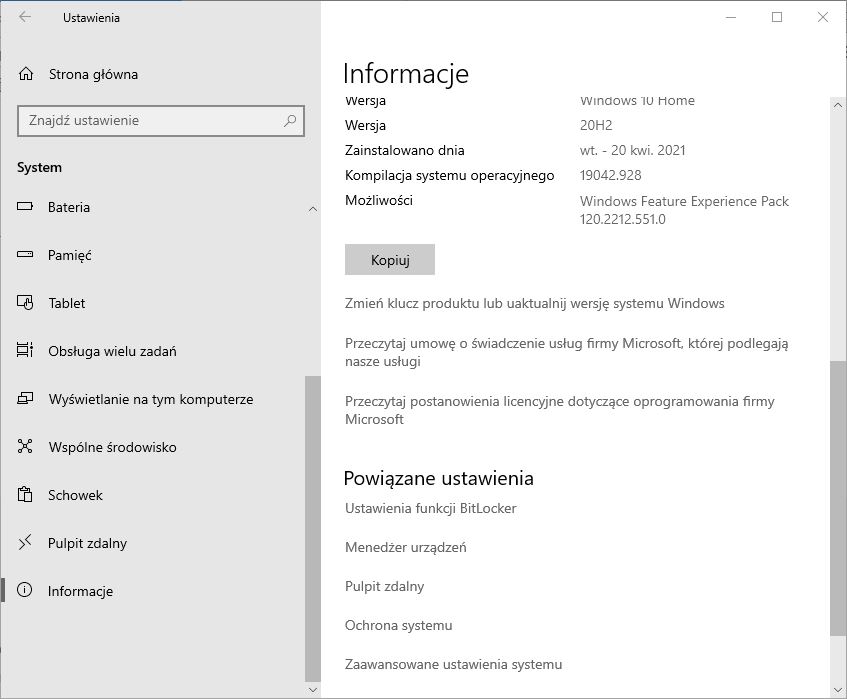This screenshot has width=847, height=699.
Task: Click main pane scrollbar up arrow
Action: 838,105
